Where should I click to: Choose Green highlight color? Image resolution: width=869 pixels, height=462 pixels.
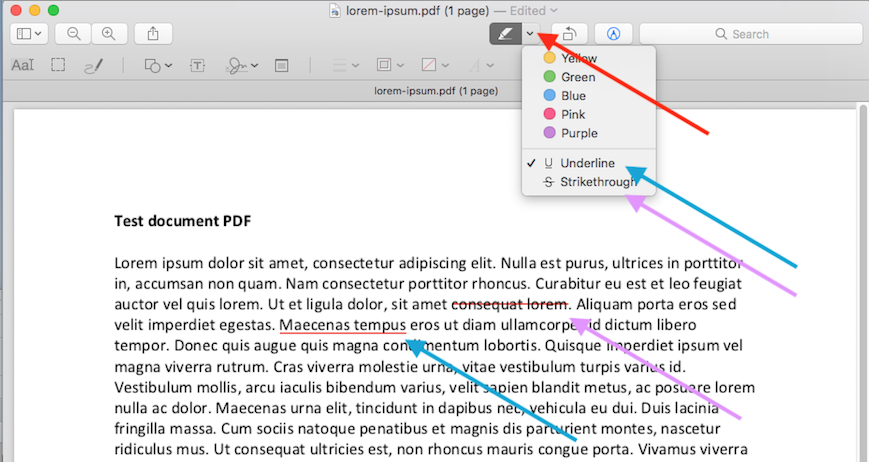(589, 77)
